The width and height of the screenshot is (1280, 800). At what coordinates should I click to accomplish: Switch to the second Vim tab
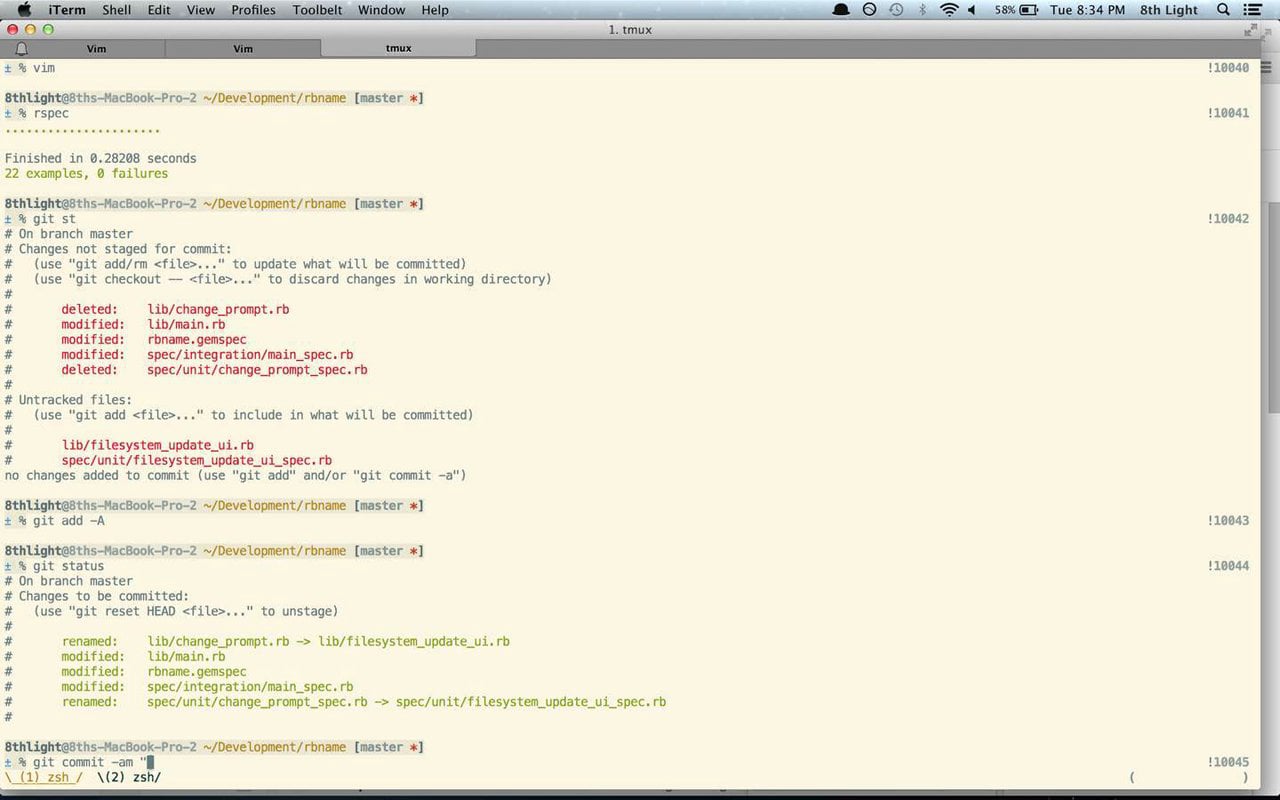tap(243, 48)
